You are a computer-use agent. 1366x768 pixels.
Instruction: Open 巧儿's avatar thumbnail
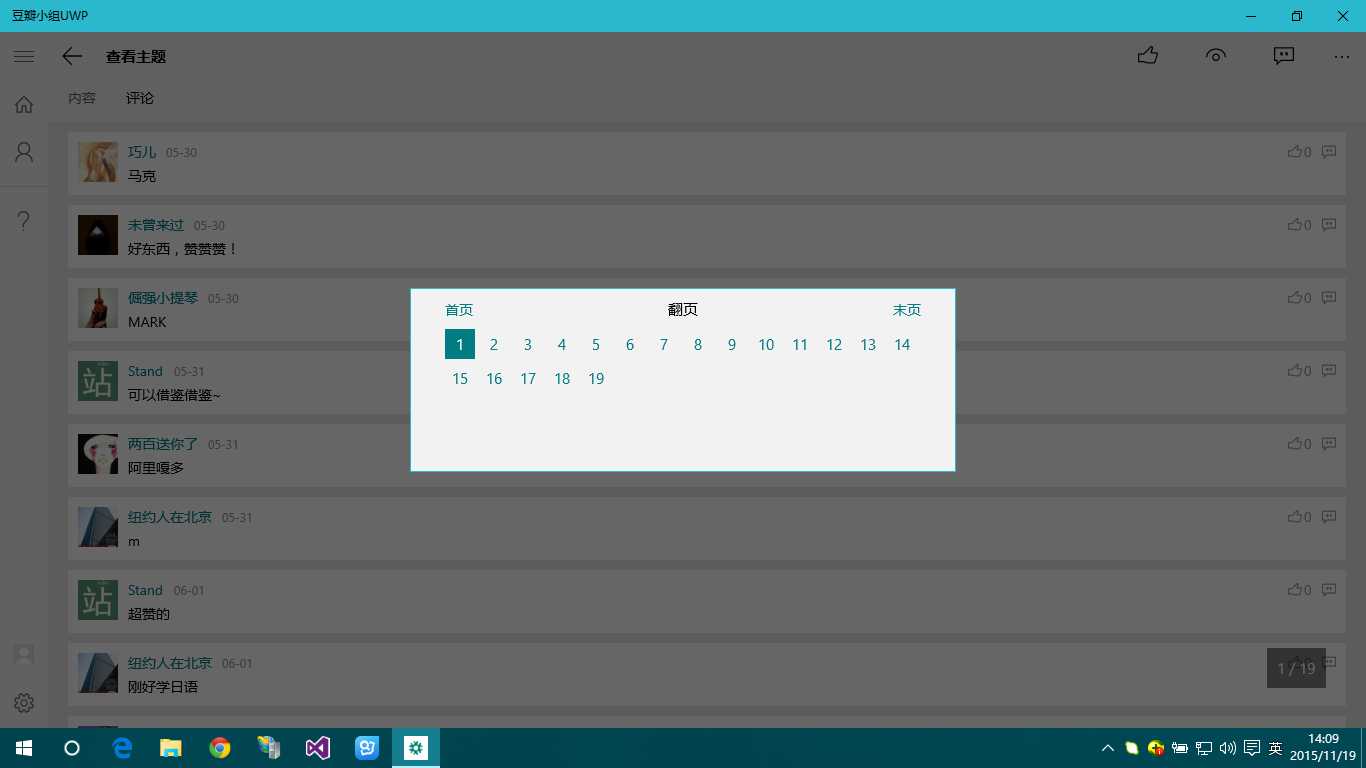98,162
